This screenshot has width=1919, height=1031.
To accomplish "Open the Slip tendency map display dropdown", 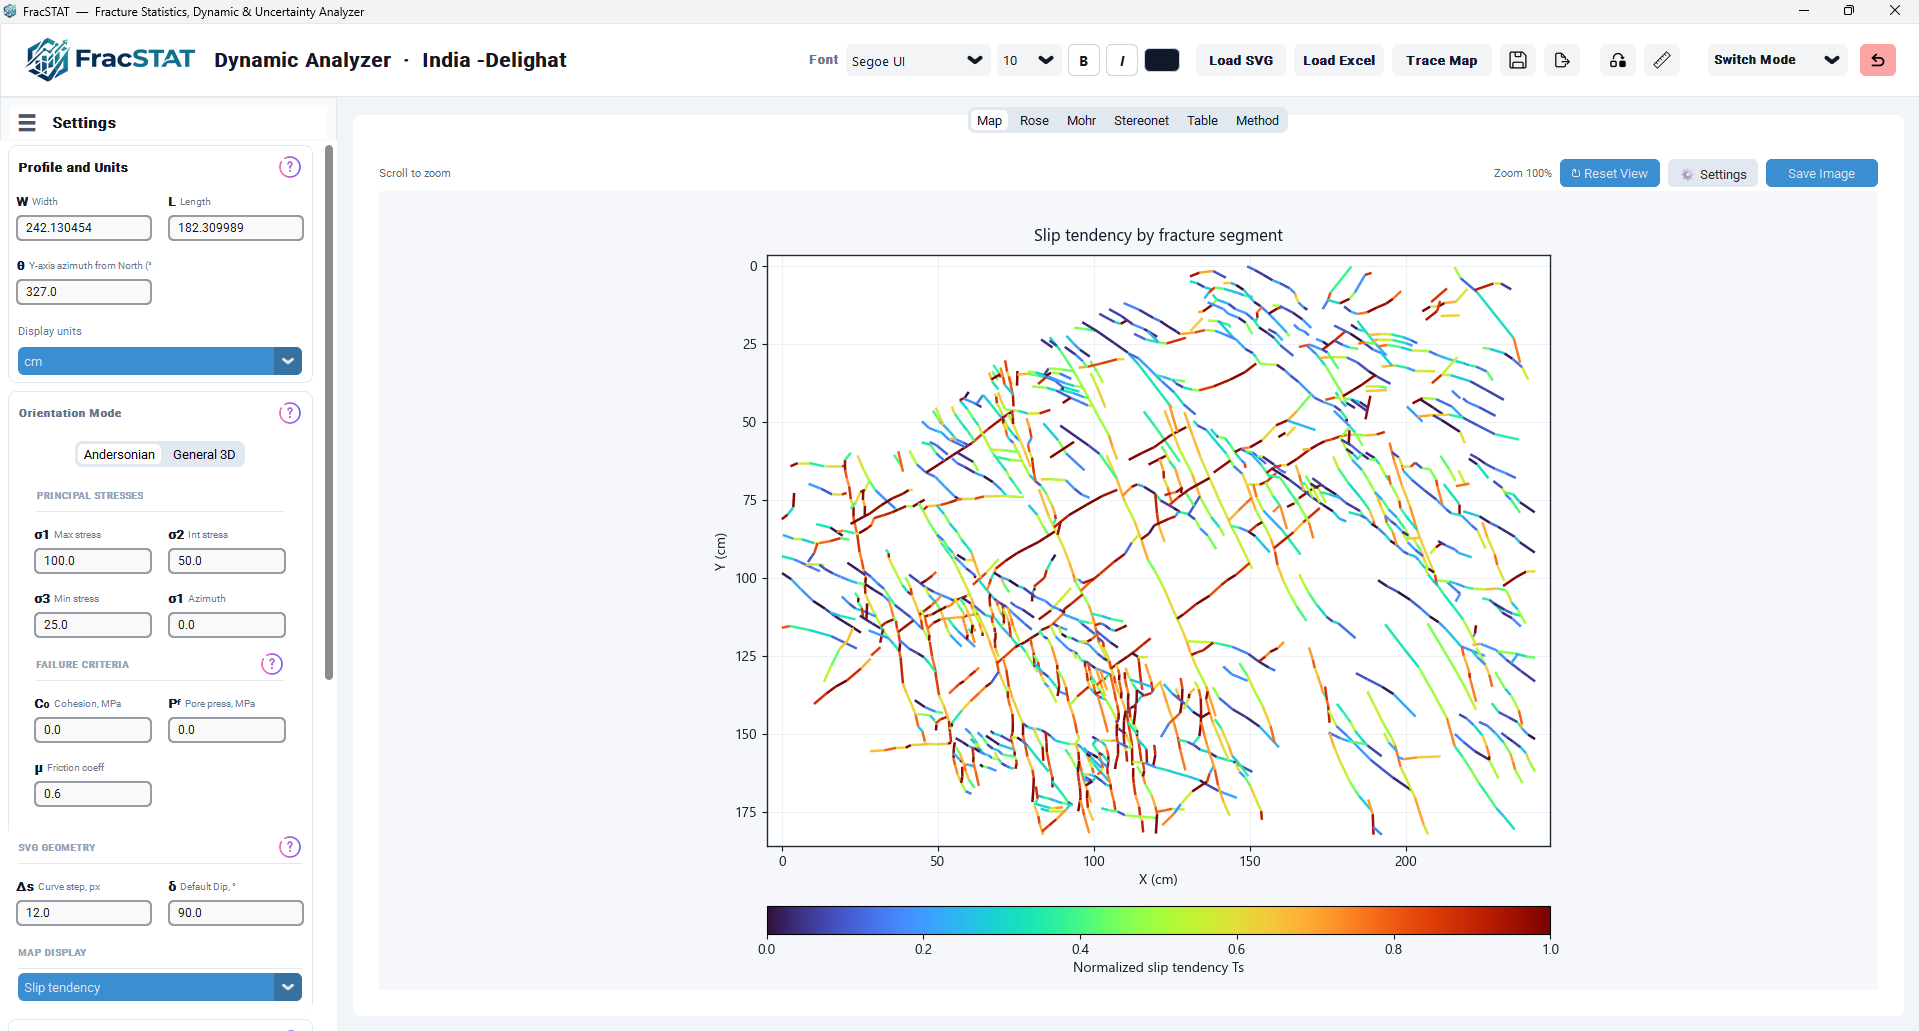I will 160,987.
